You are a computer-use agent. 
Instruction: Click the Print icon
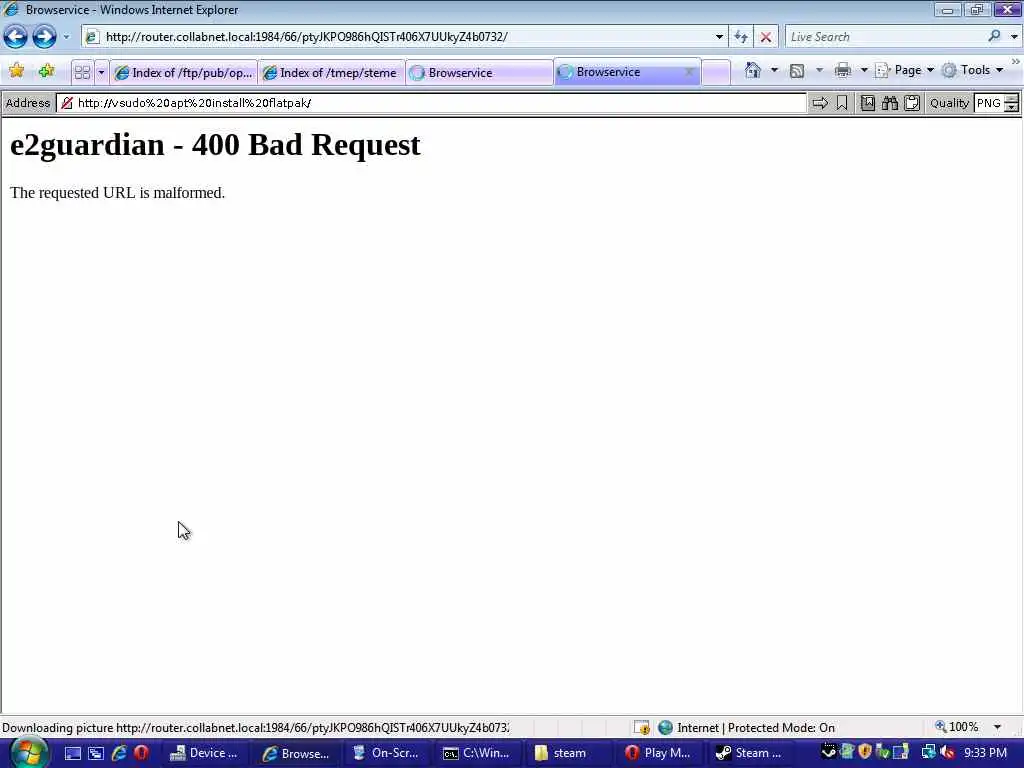pos(843,70)
